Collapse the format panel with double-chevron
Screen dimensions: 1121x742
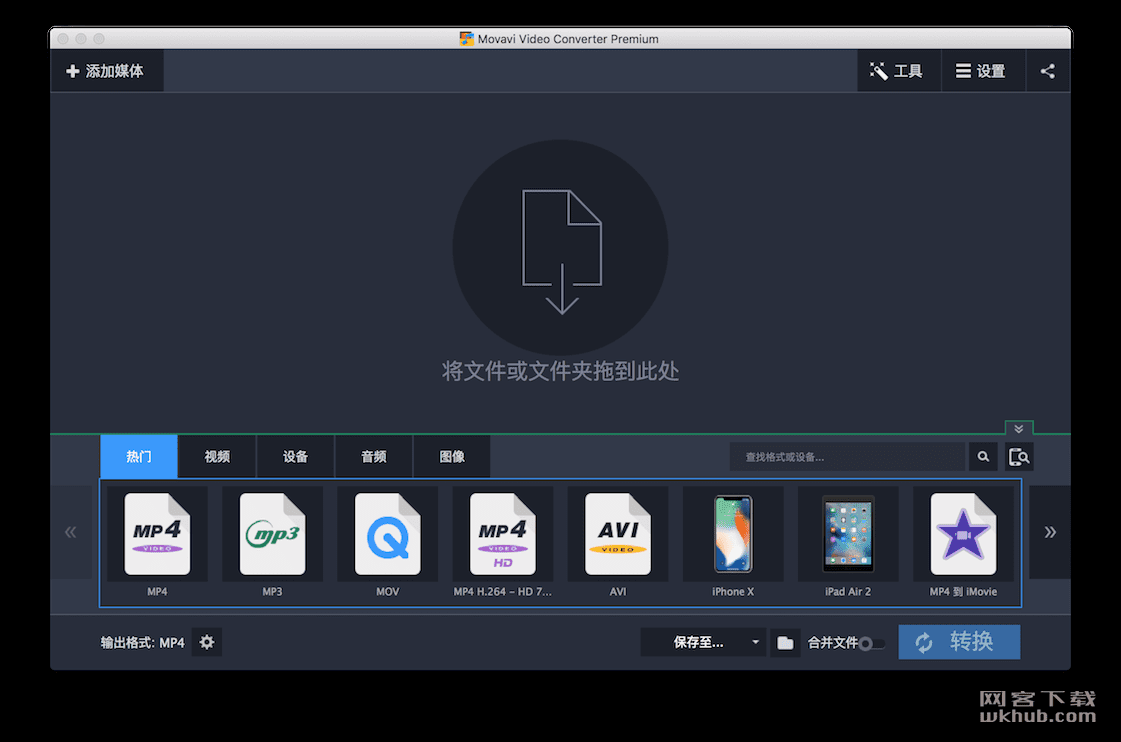1019,428
